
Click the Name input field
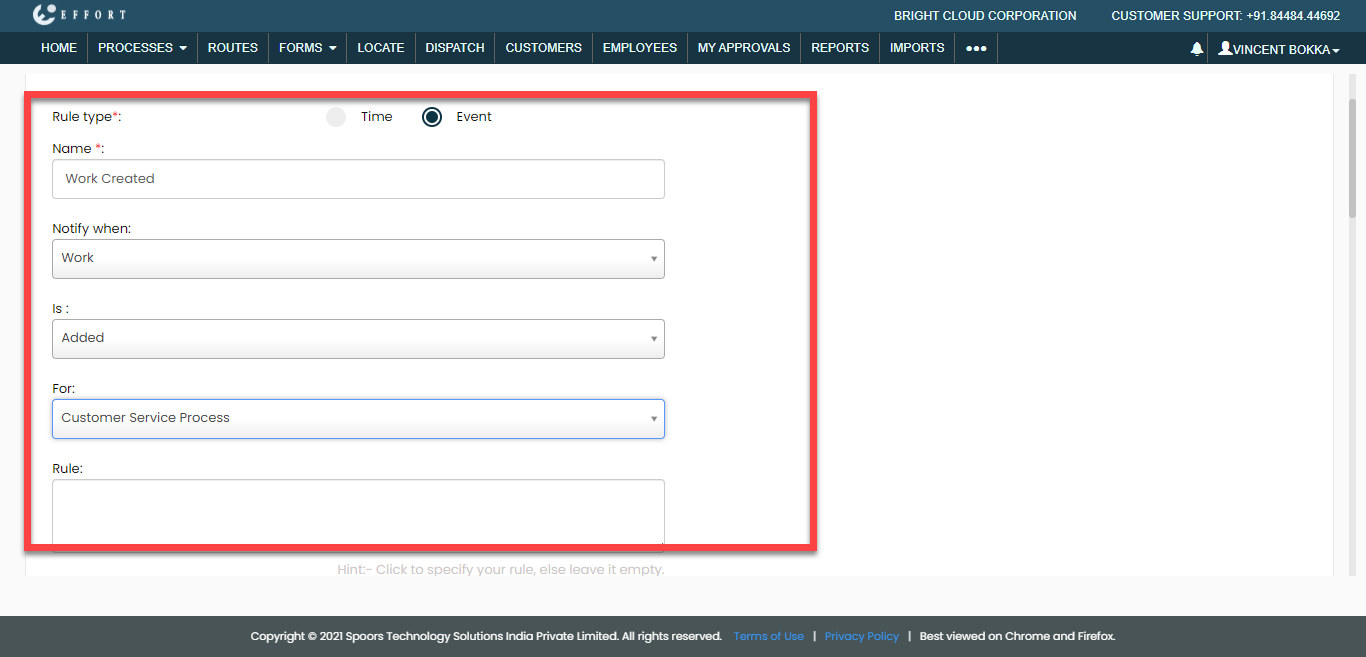358,179
